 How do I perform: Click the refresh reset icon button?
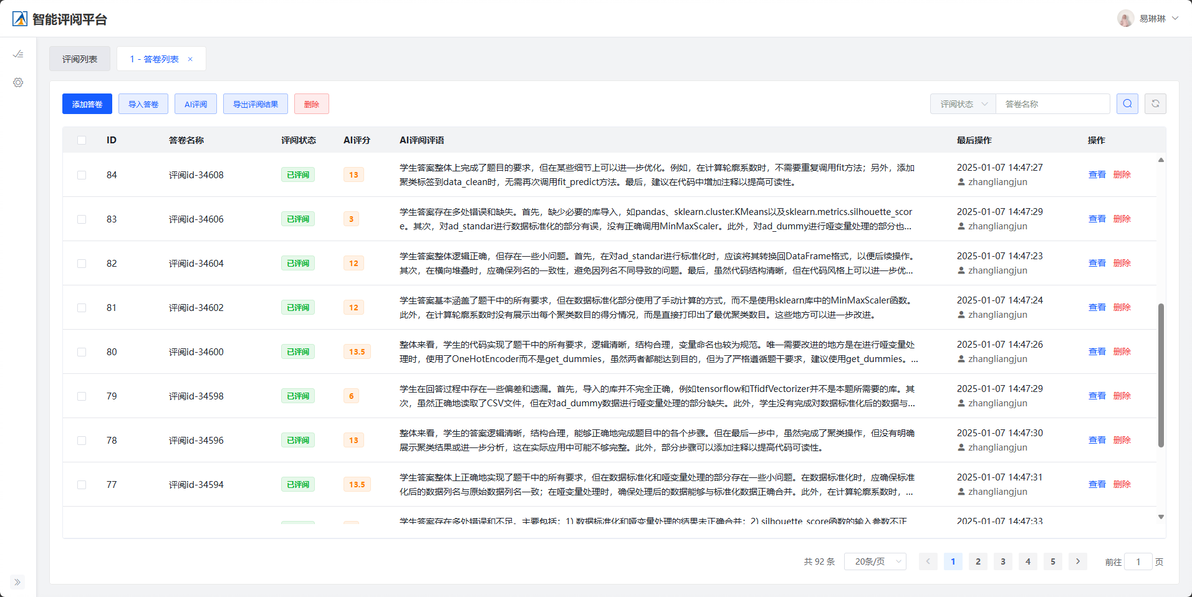pos(1155,104)
